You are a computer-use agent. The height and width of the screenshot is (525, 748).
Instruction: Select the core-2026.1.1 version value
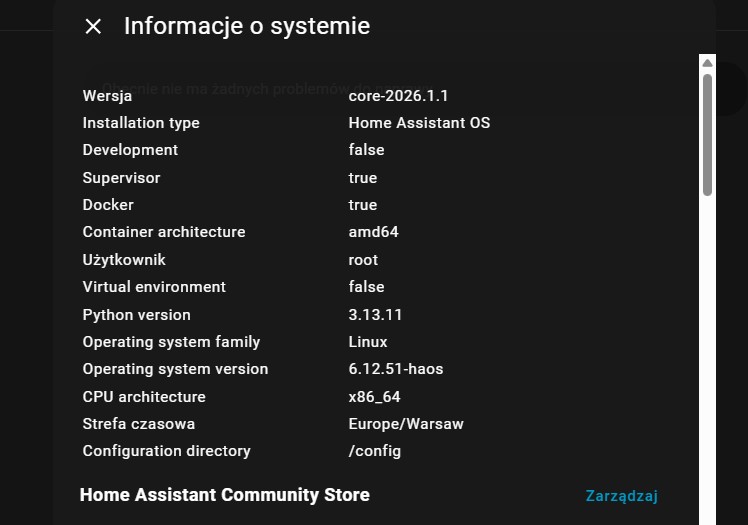tap(398, 96)
